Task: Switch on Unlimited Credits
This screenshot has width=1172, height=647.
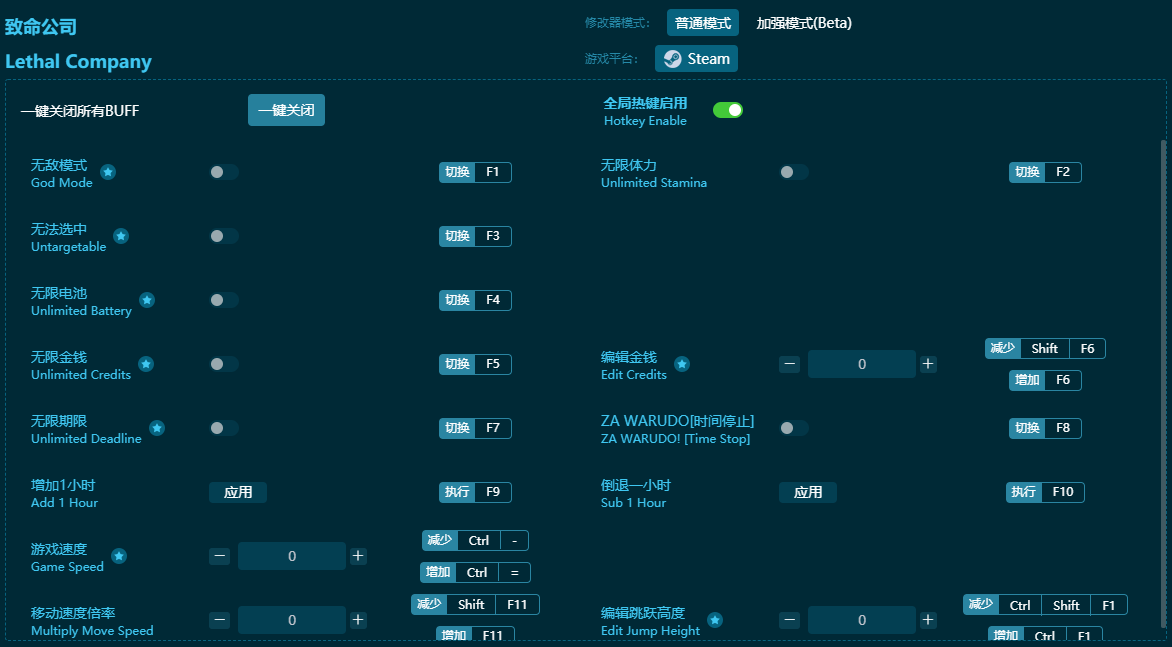Action: [223, 364]
